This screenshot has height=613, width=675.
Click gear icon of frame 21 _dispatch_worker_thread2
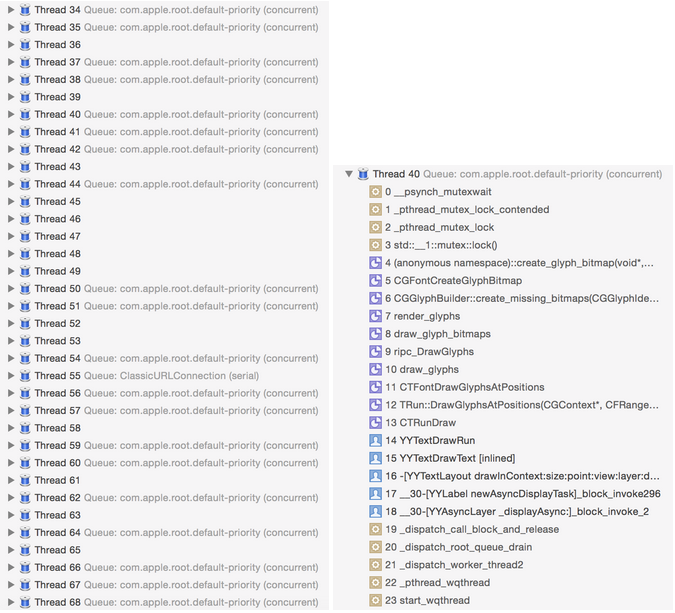point(375,565)
